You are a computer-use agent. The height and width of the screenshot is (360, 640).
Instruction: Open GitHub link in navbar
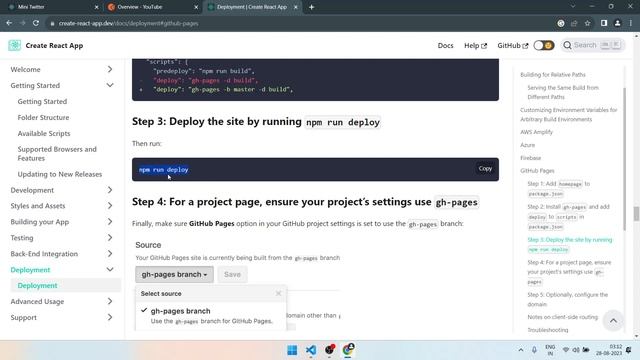tap(512, 45)
